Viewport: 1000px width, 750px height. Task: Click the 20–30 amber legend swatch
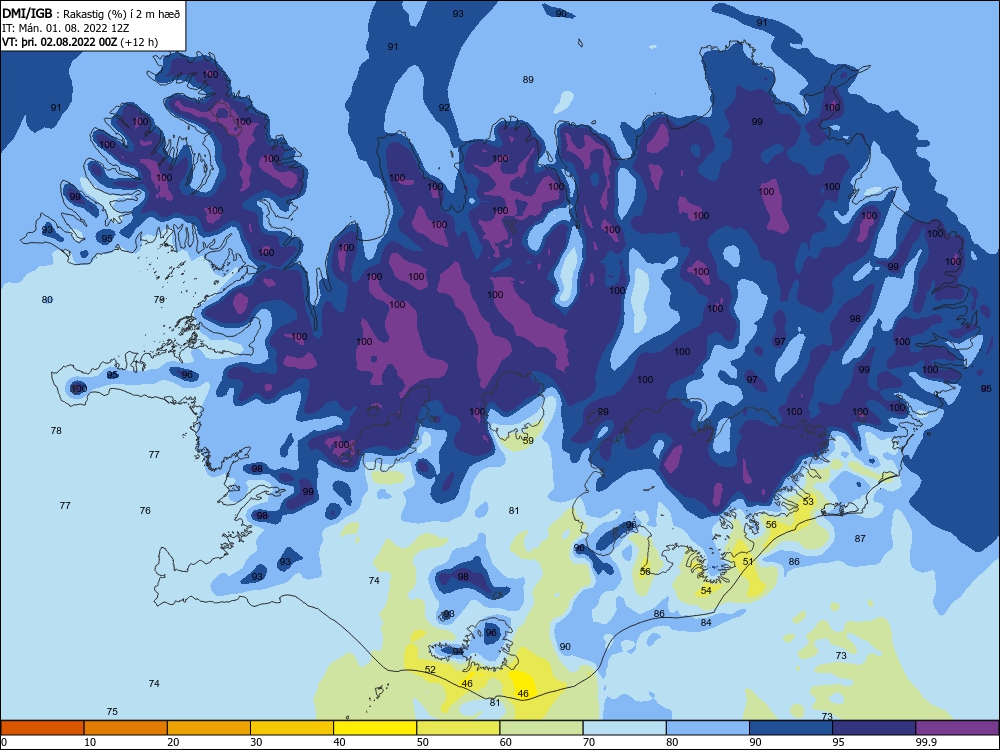click(x=209, y=728)
